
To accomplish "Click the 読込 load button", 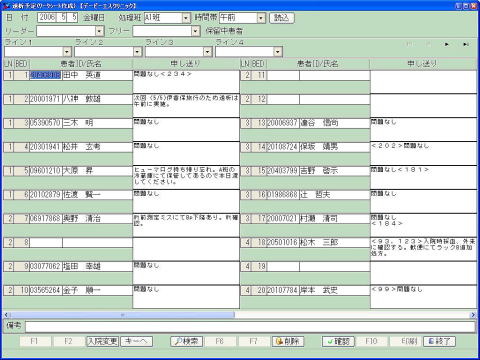I will (282, 18).
